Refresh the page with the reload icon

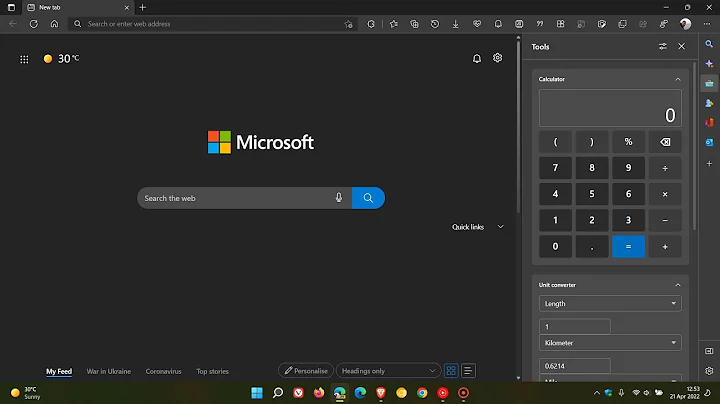tap(34, 24)
